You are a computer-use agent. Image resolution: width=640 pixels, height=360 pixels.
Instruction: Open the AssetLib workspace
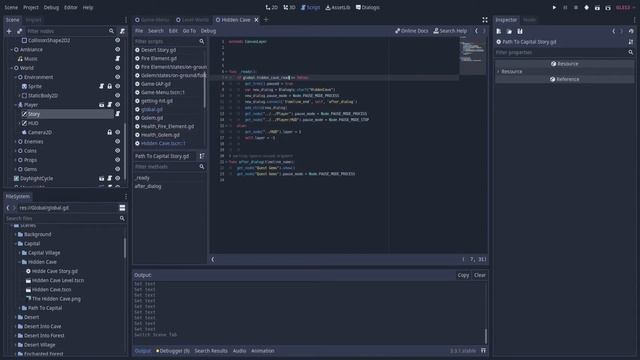(x=338, y=7)
